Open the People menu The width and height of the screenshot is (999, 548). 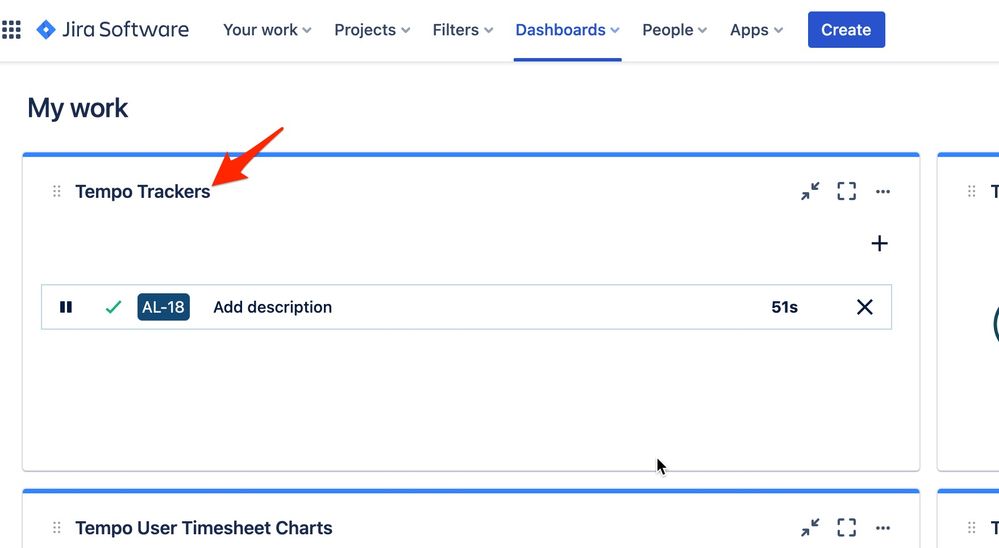tap(674, 30)
